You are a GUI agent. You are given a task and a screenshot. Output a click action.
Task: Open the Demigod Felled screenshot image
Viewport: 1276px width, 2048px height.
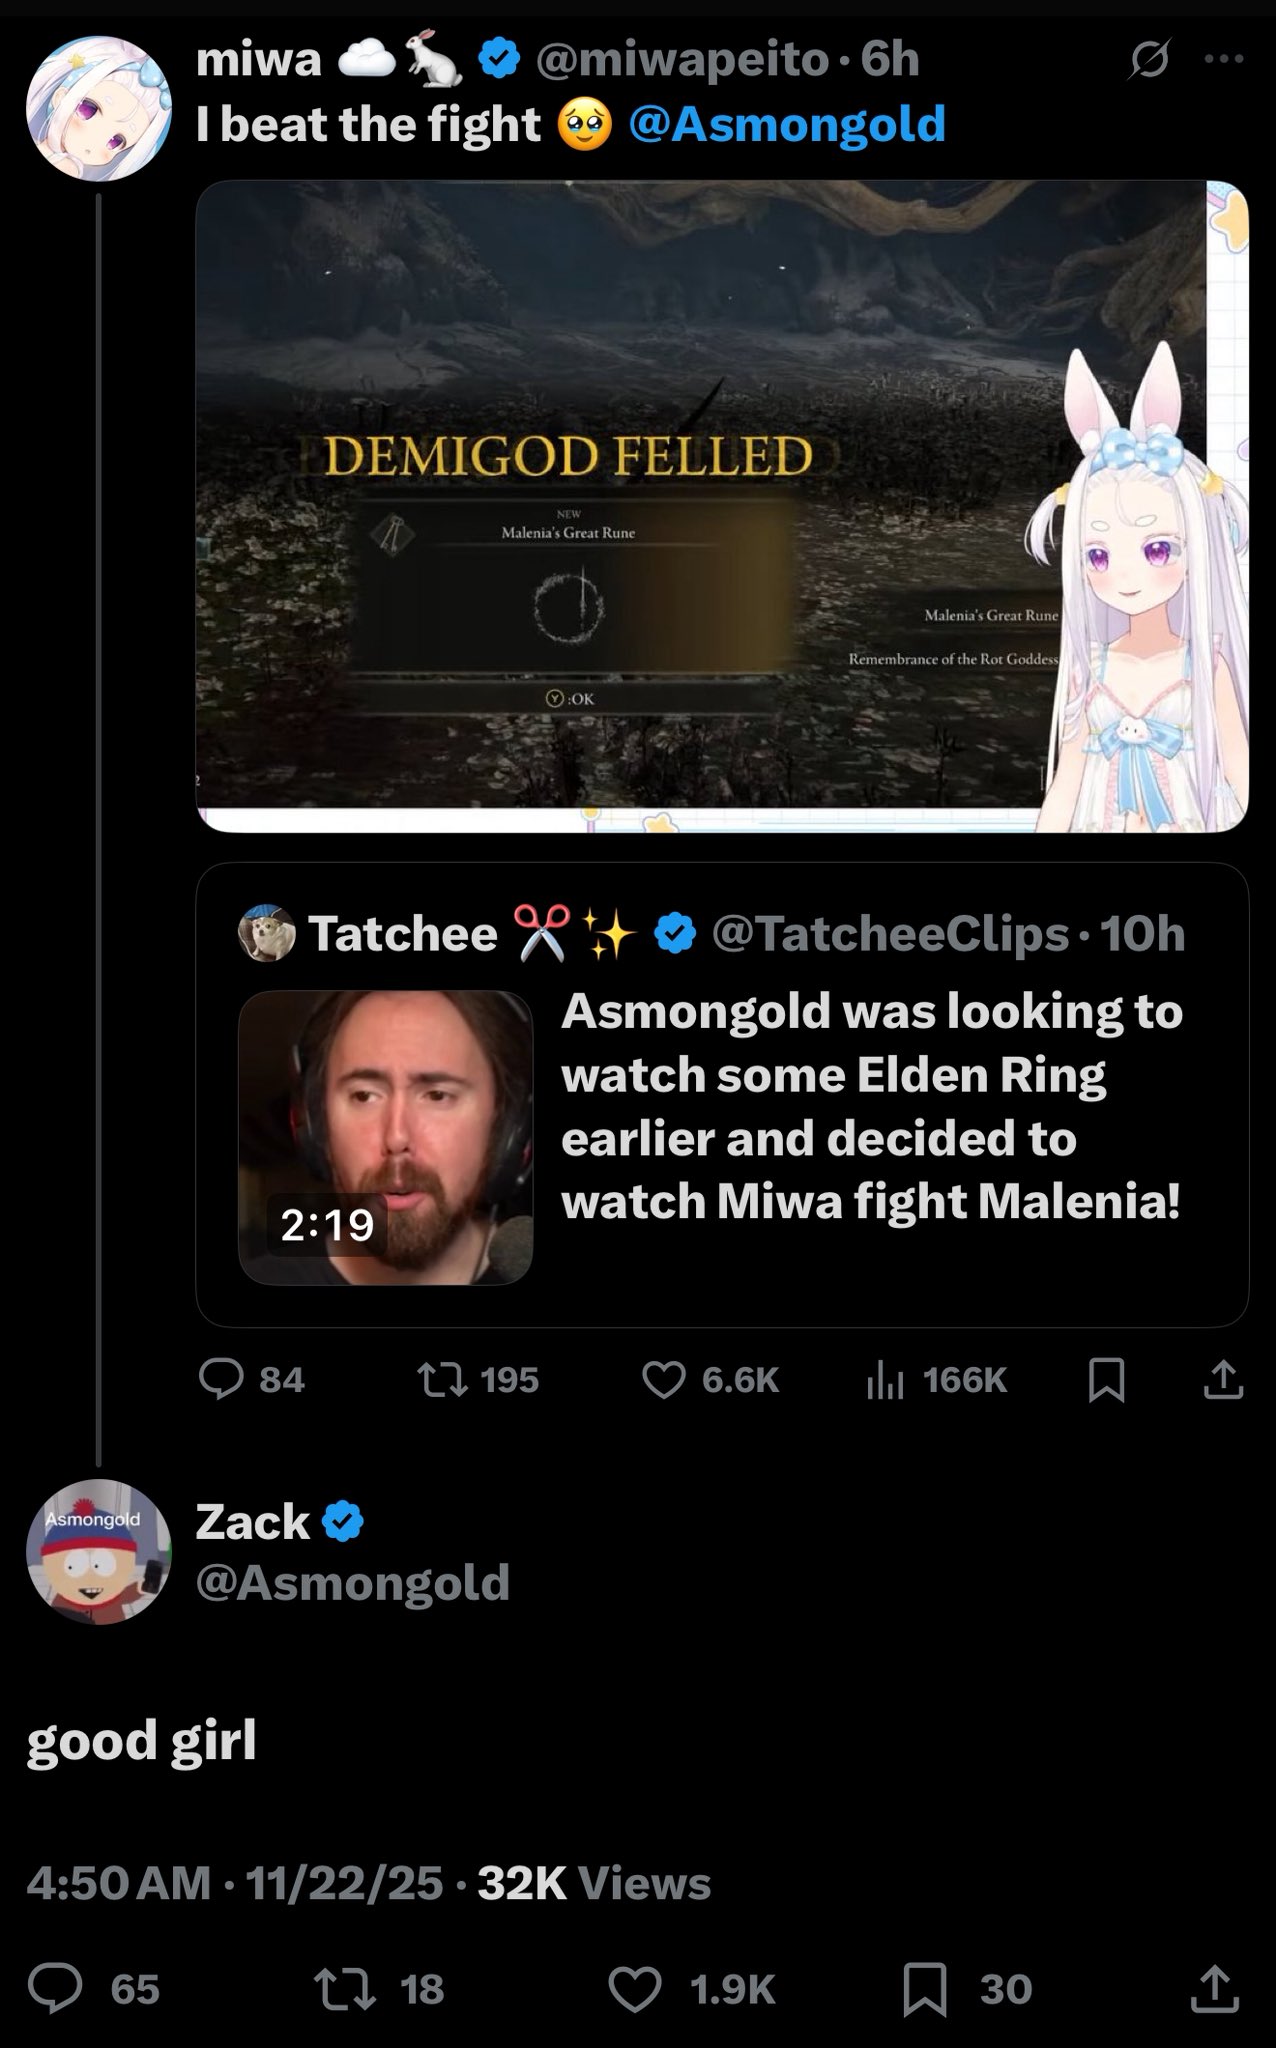coord(722,506)
